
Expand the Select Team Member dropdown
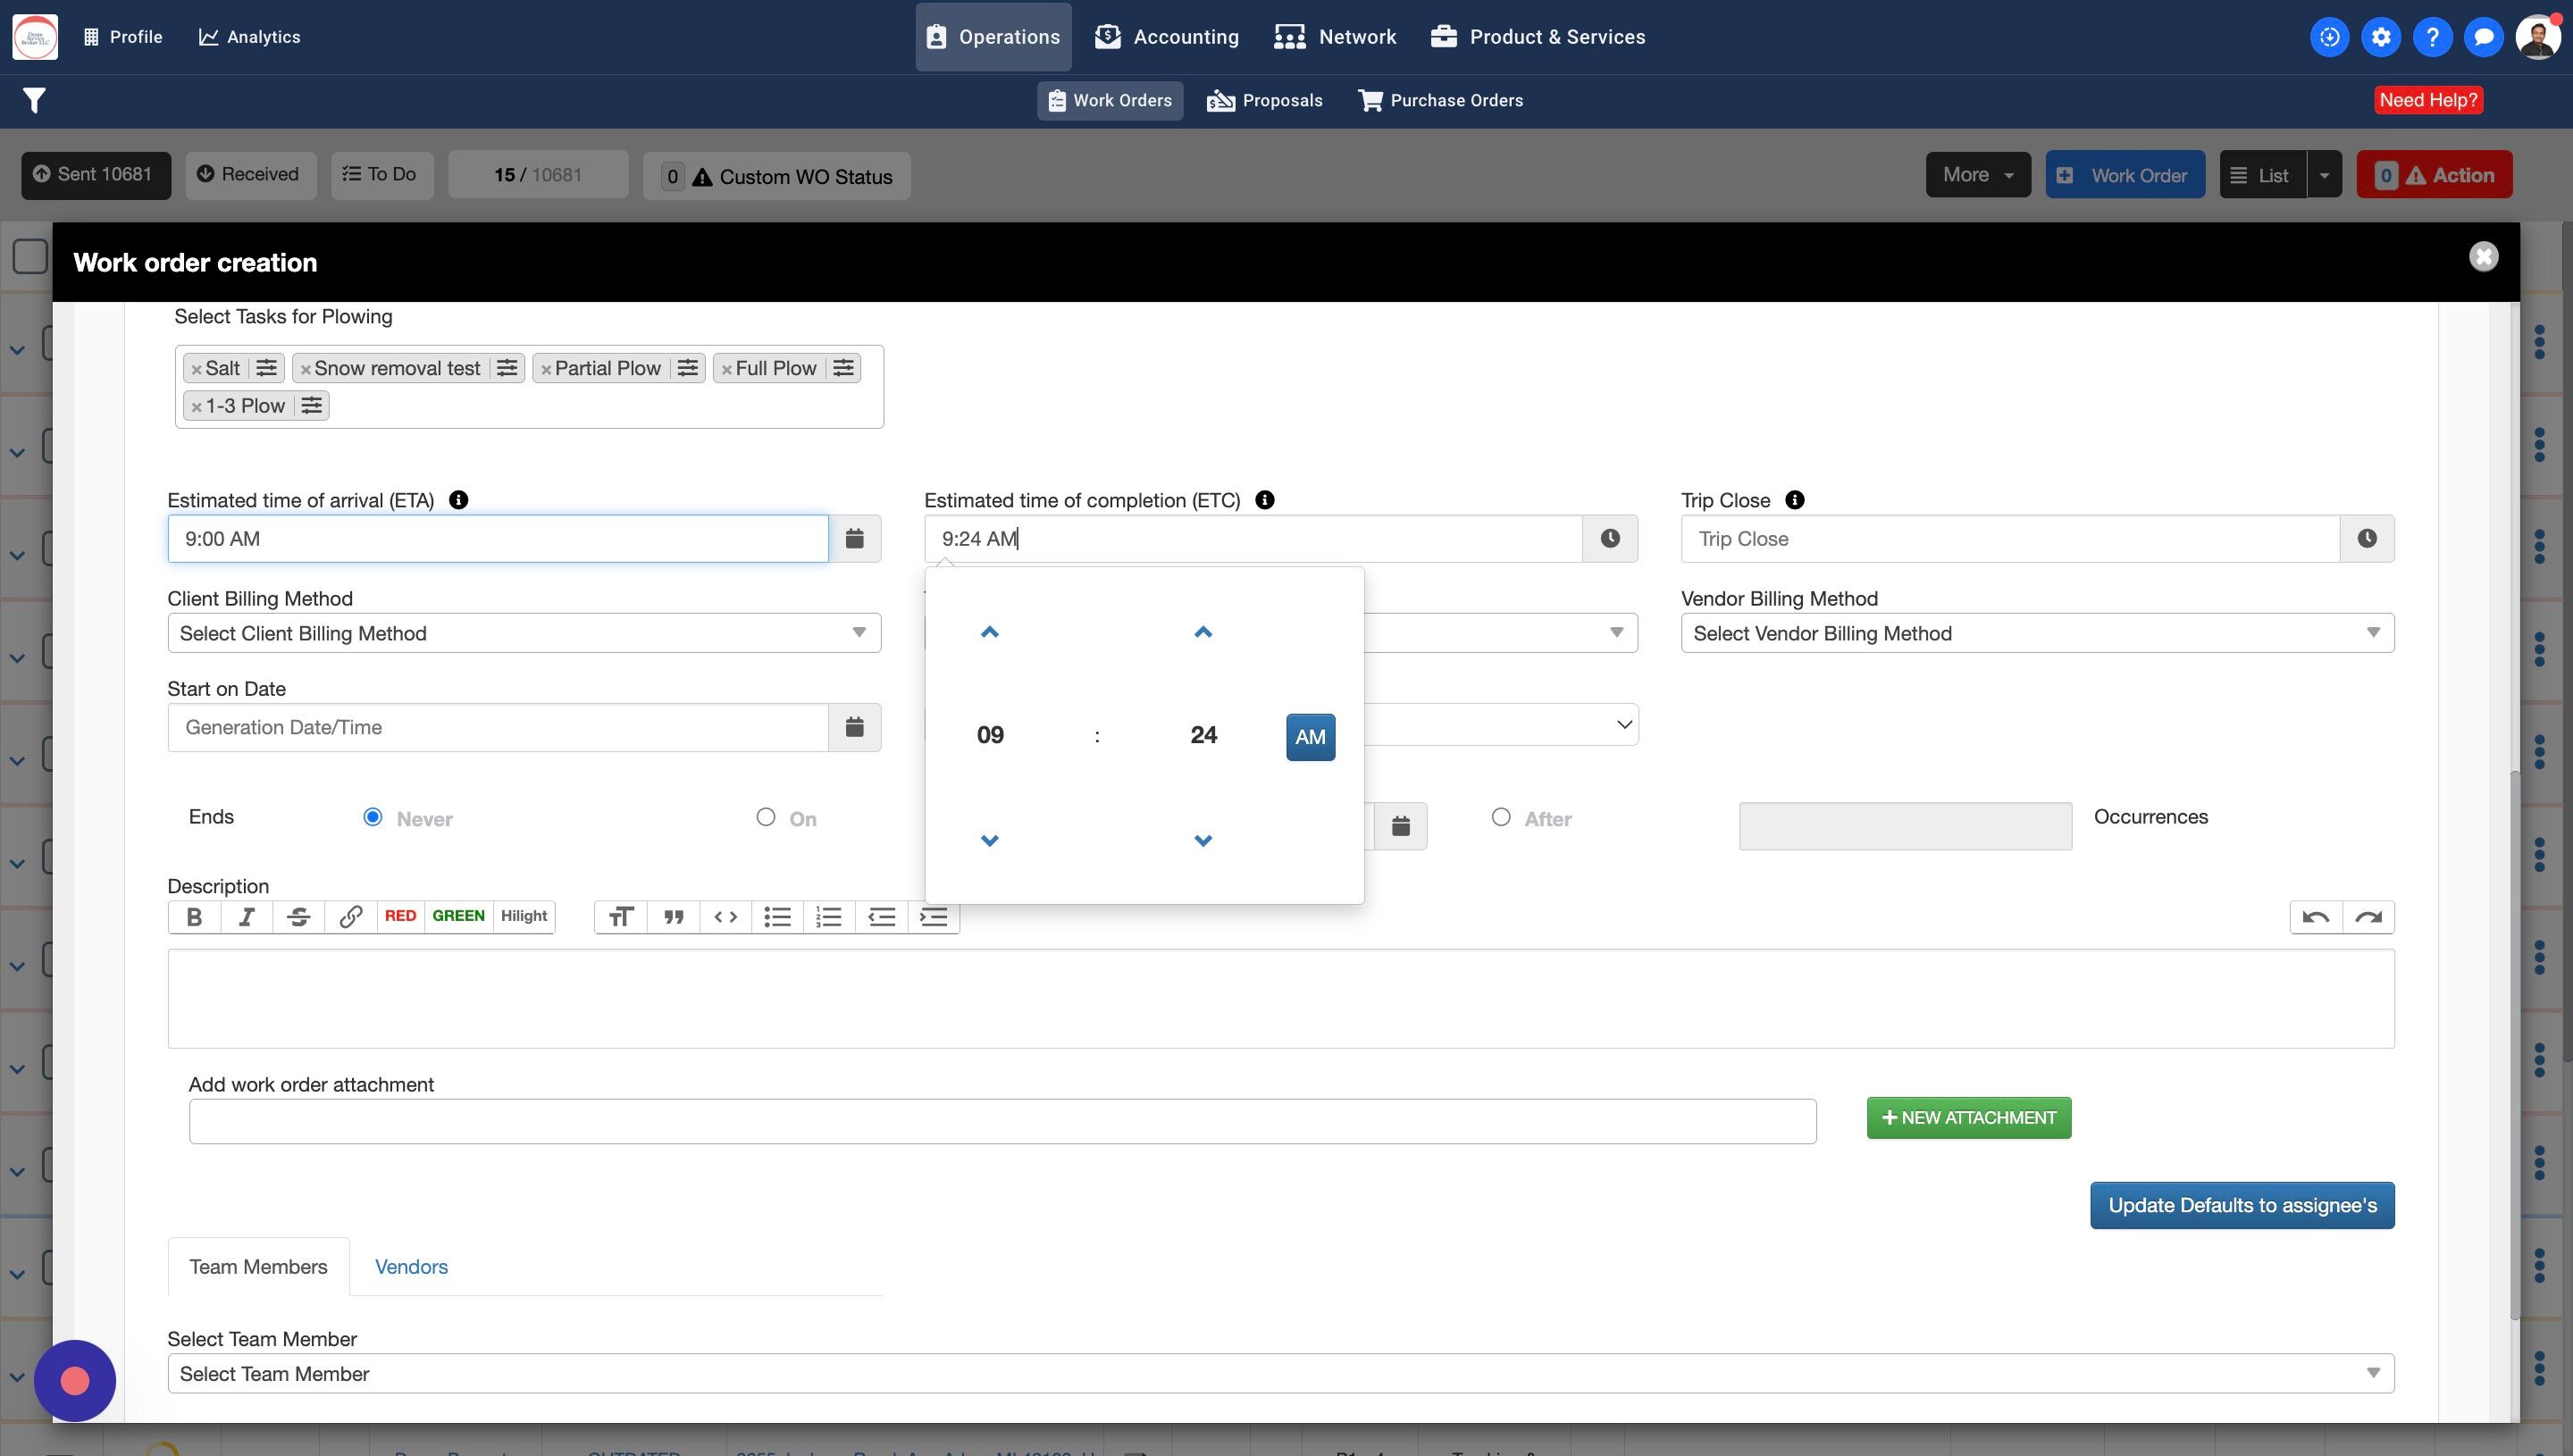(1279, 1374)
